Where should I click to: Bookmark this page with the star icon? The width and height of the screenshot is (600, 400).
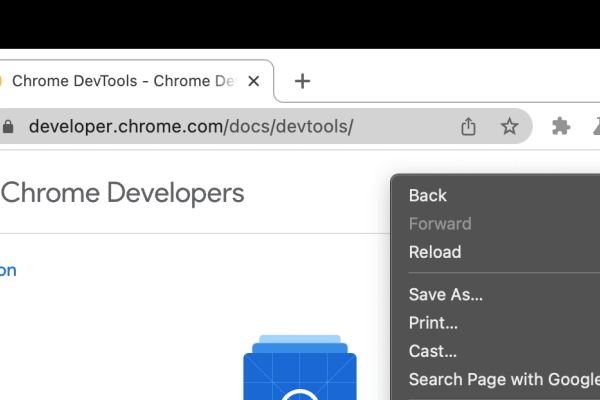tap(509, 126)
